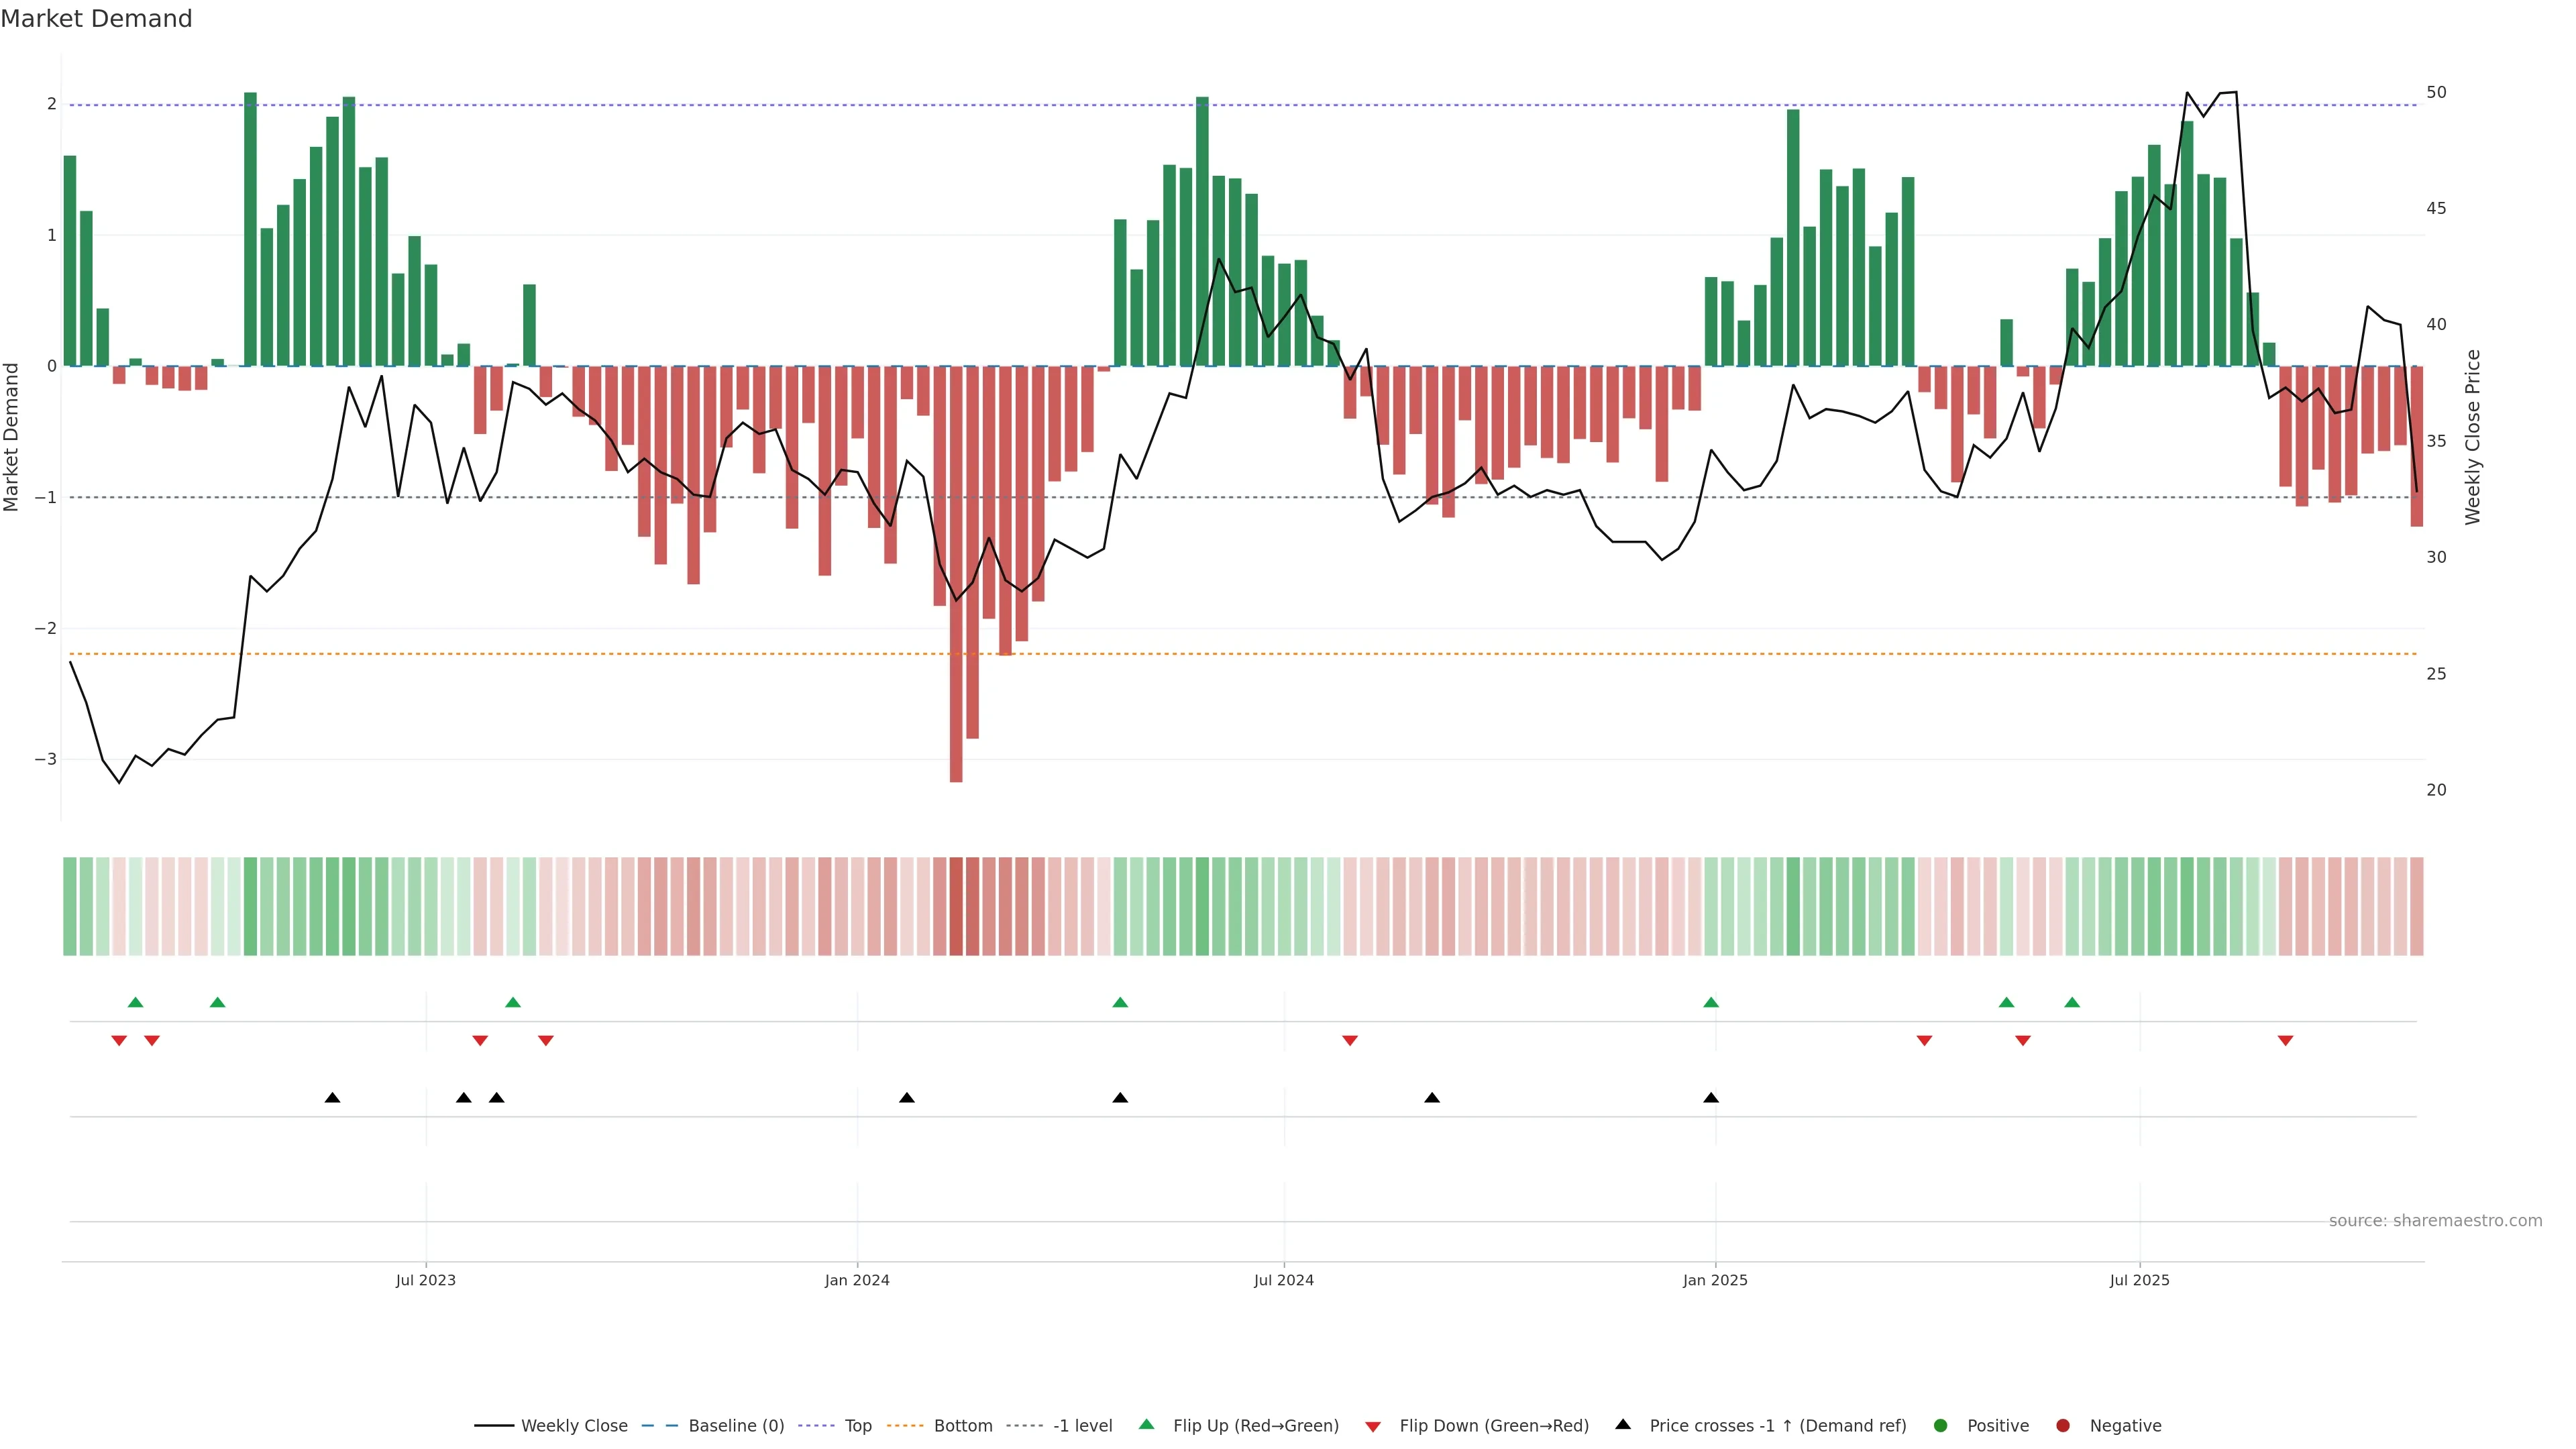The image size is (2576, 1449).
Task: Click the Market Demand chart title
Action: click(x=96, y=19)
